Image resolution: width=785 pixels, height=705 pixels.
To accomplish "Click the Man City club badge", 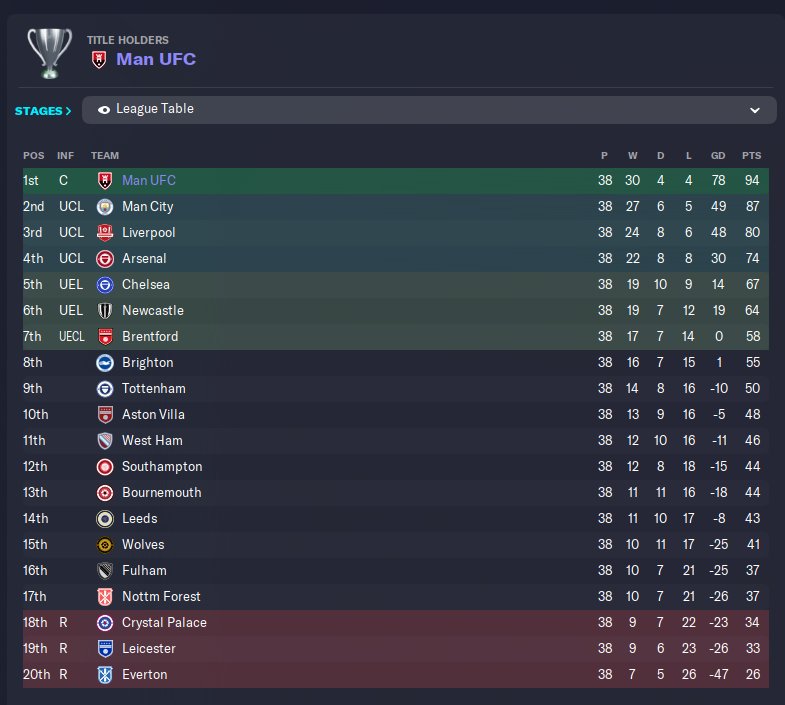I will 105,207.
